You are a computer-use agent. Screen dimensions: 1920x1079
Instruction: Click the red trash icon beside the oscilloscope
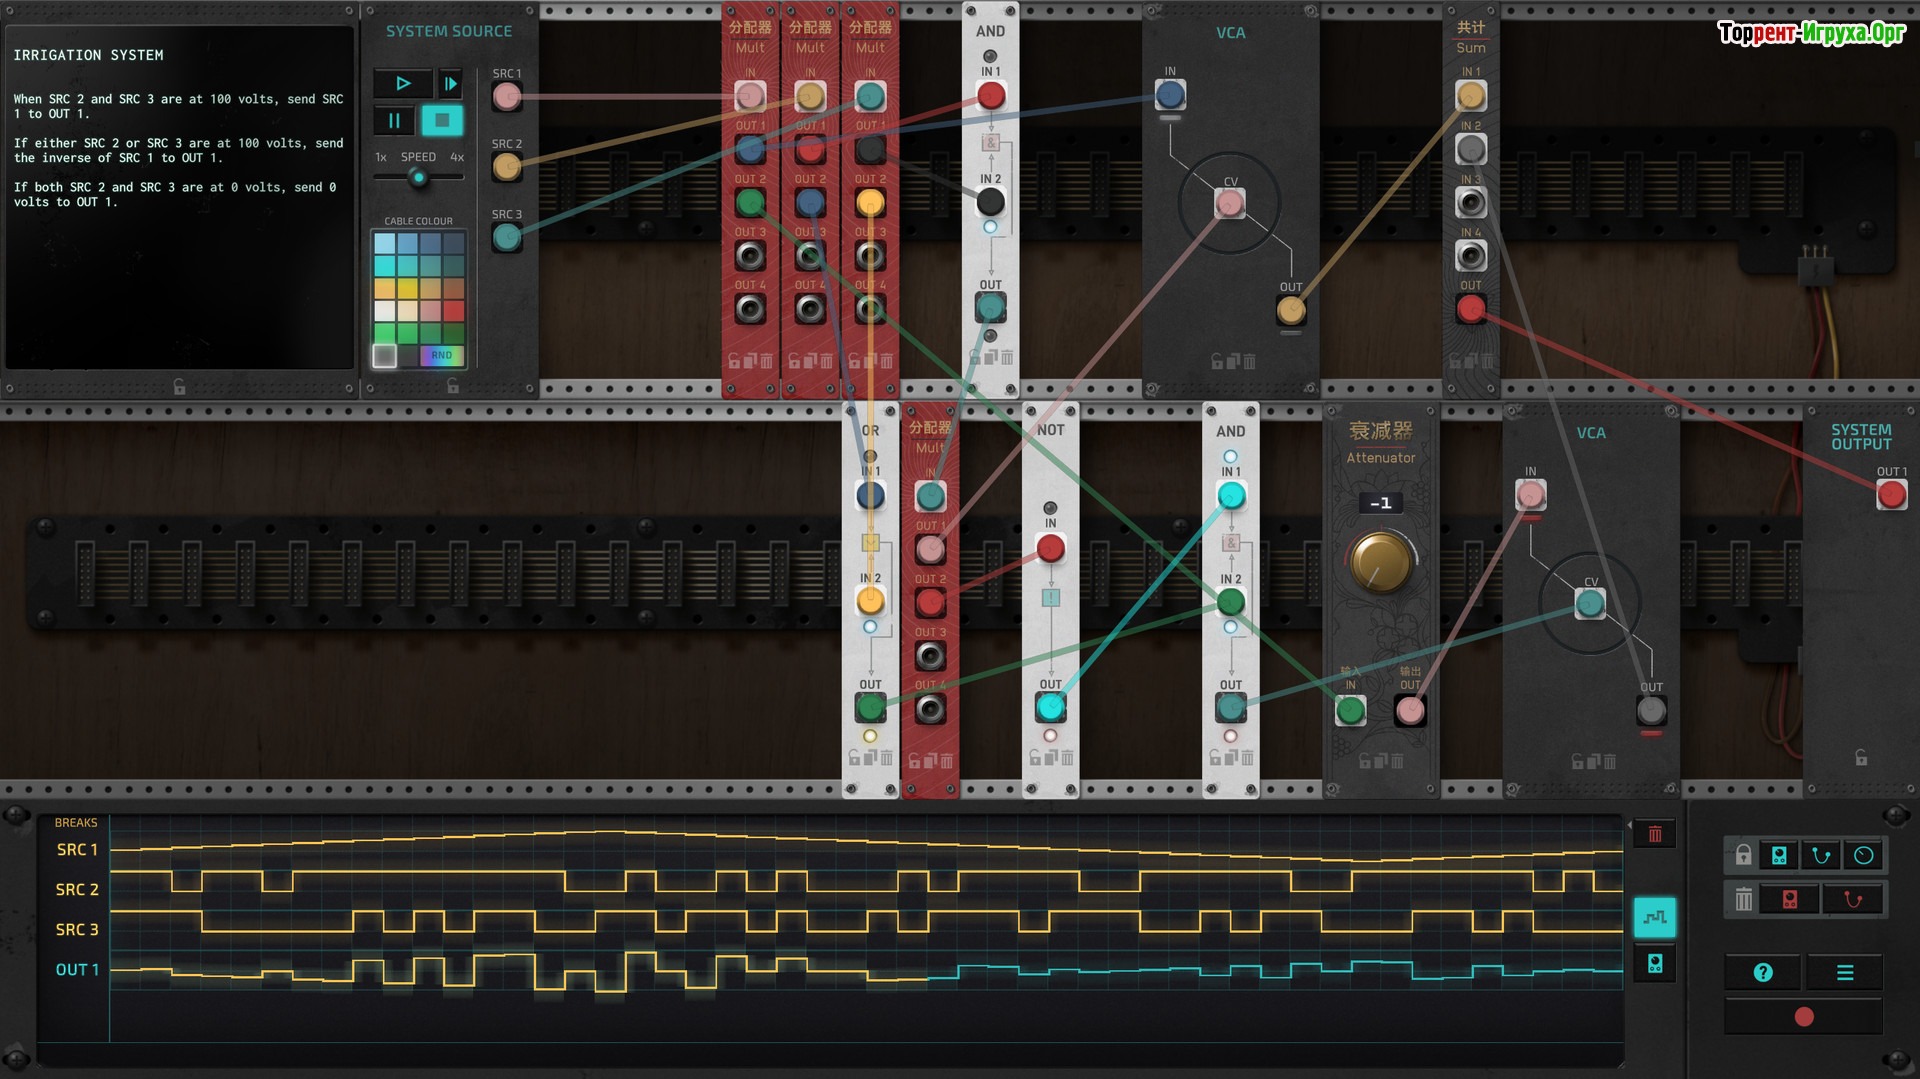pos(1654,834)
